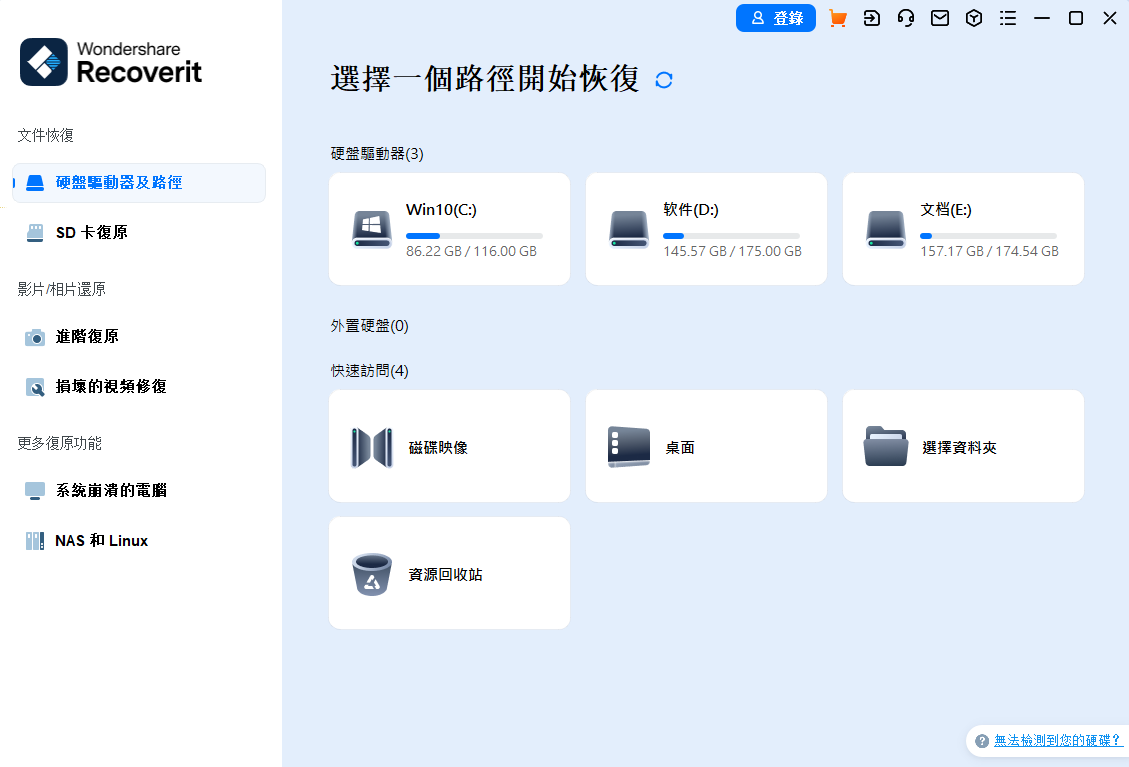Viewport: 1129px width, 767px height.
Task: Select the 桌面 desktop recovery option
Action: pyautogui.click(x=706, y=446)
